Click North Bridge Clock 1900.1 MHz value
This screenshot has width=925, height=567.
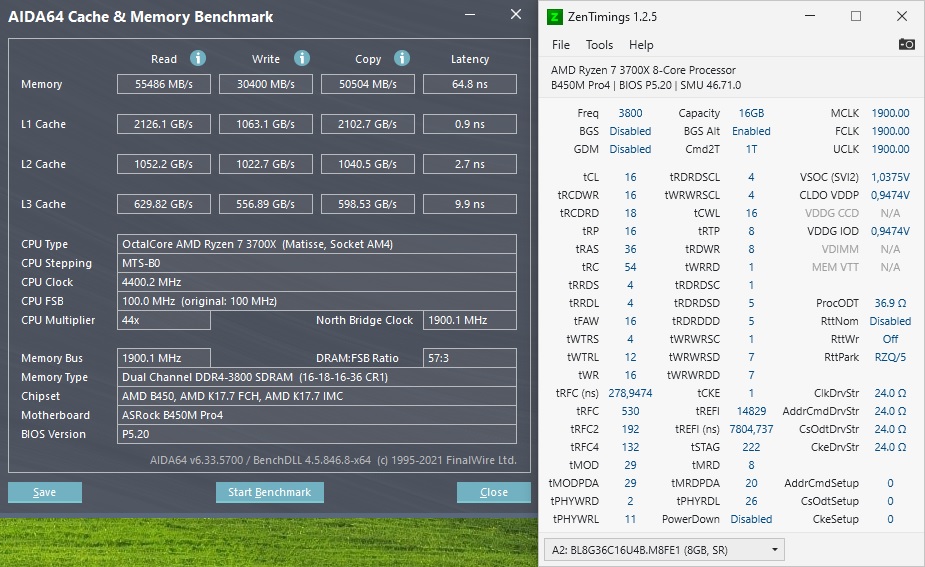coord(470,320)
